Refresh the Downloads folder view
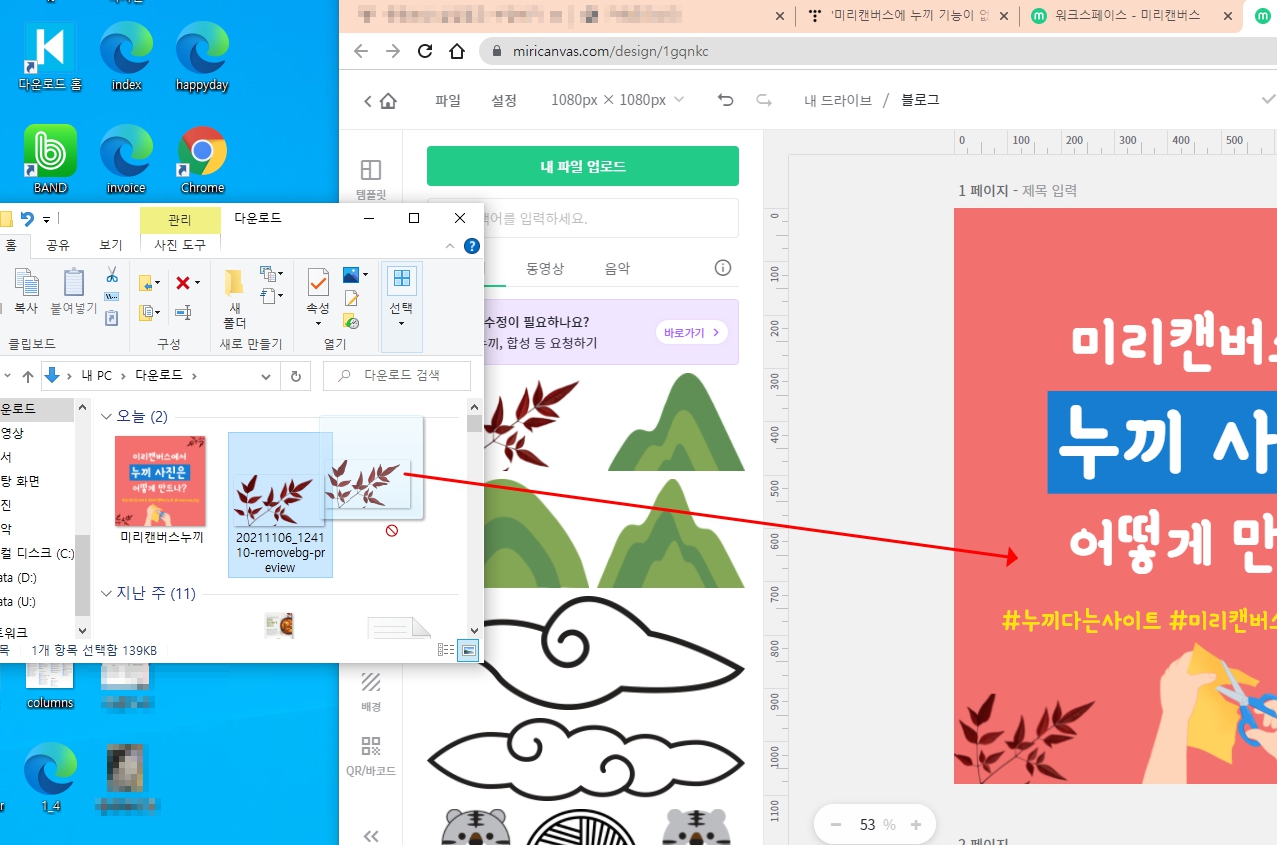1277x845 pixels. pyautogui.click(x=295, y=377)
